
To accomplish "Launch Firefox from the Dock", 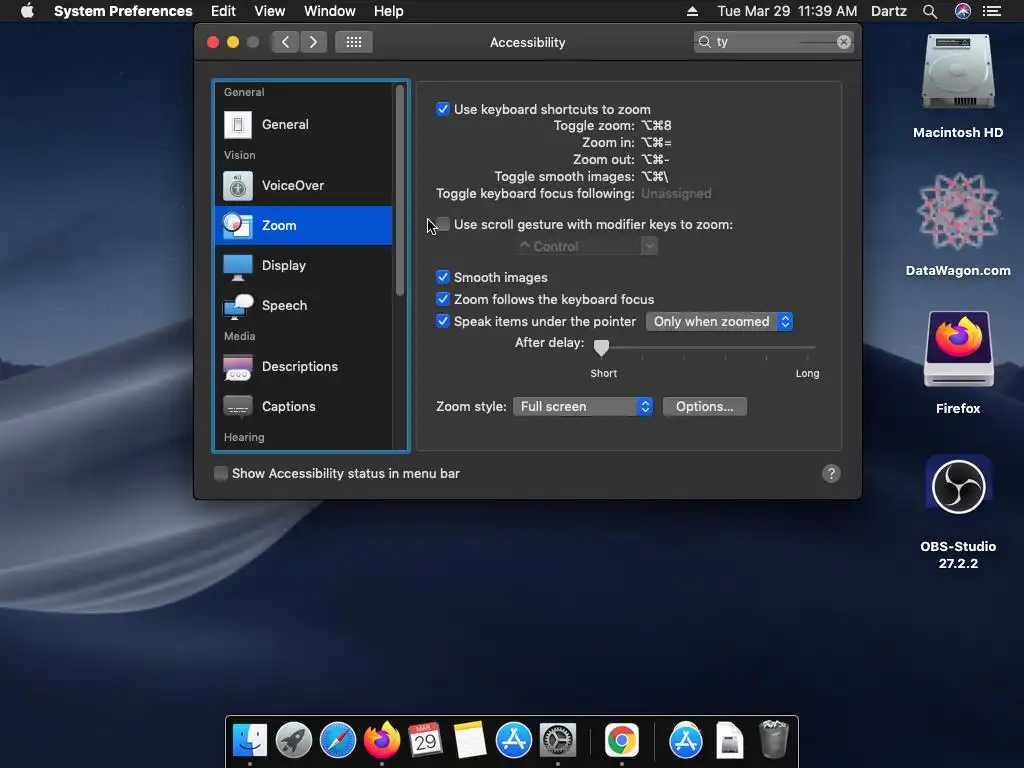I will point(381,741).
